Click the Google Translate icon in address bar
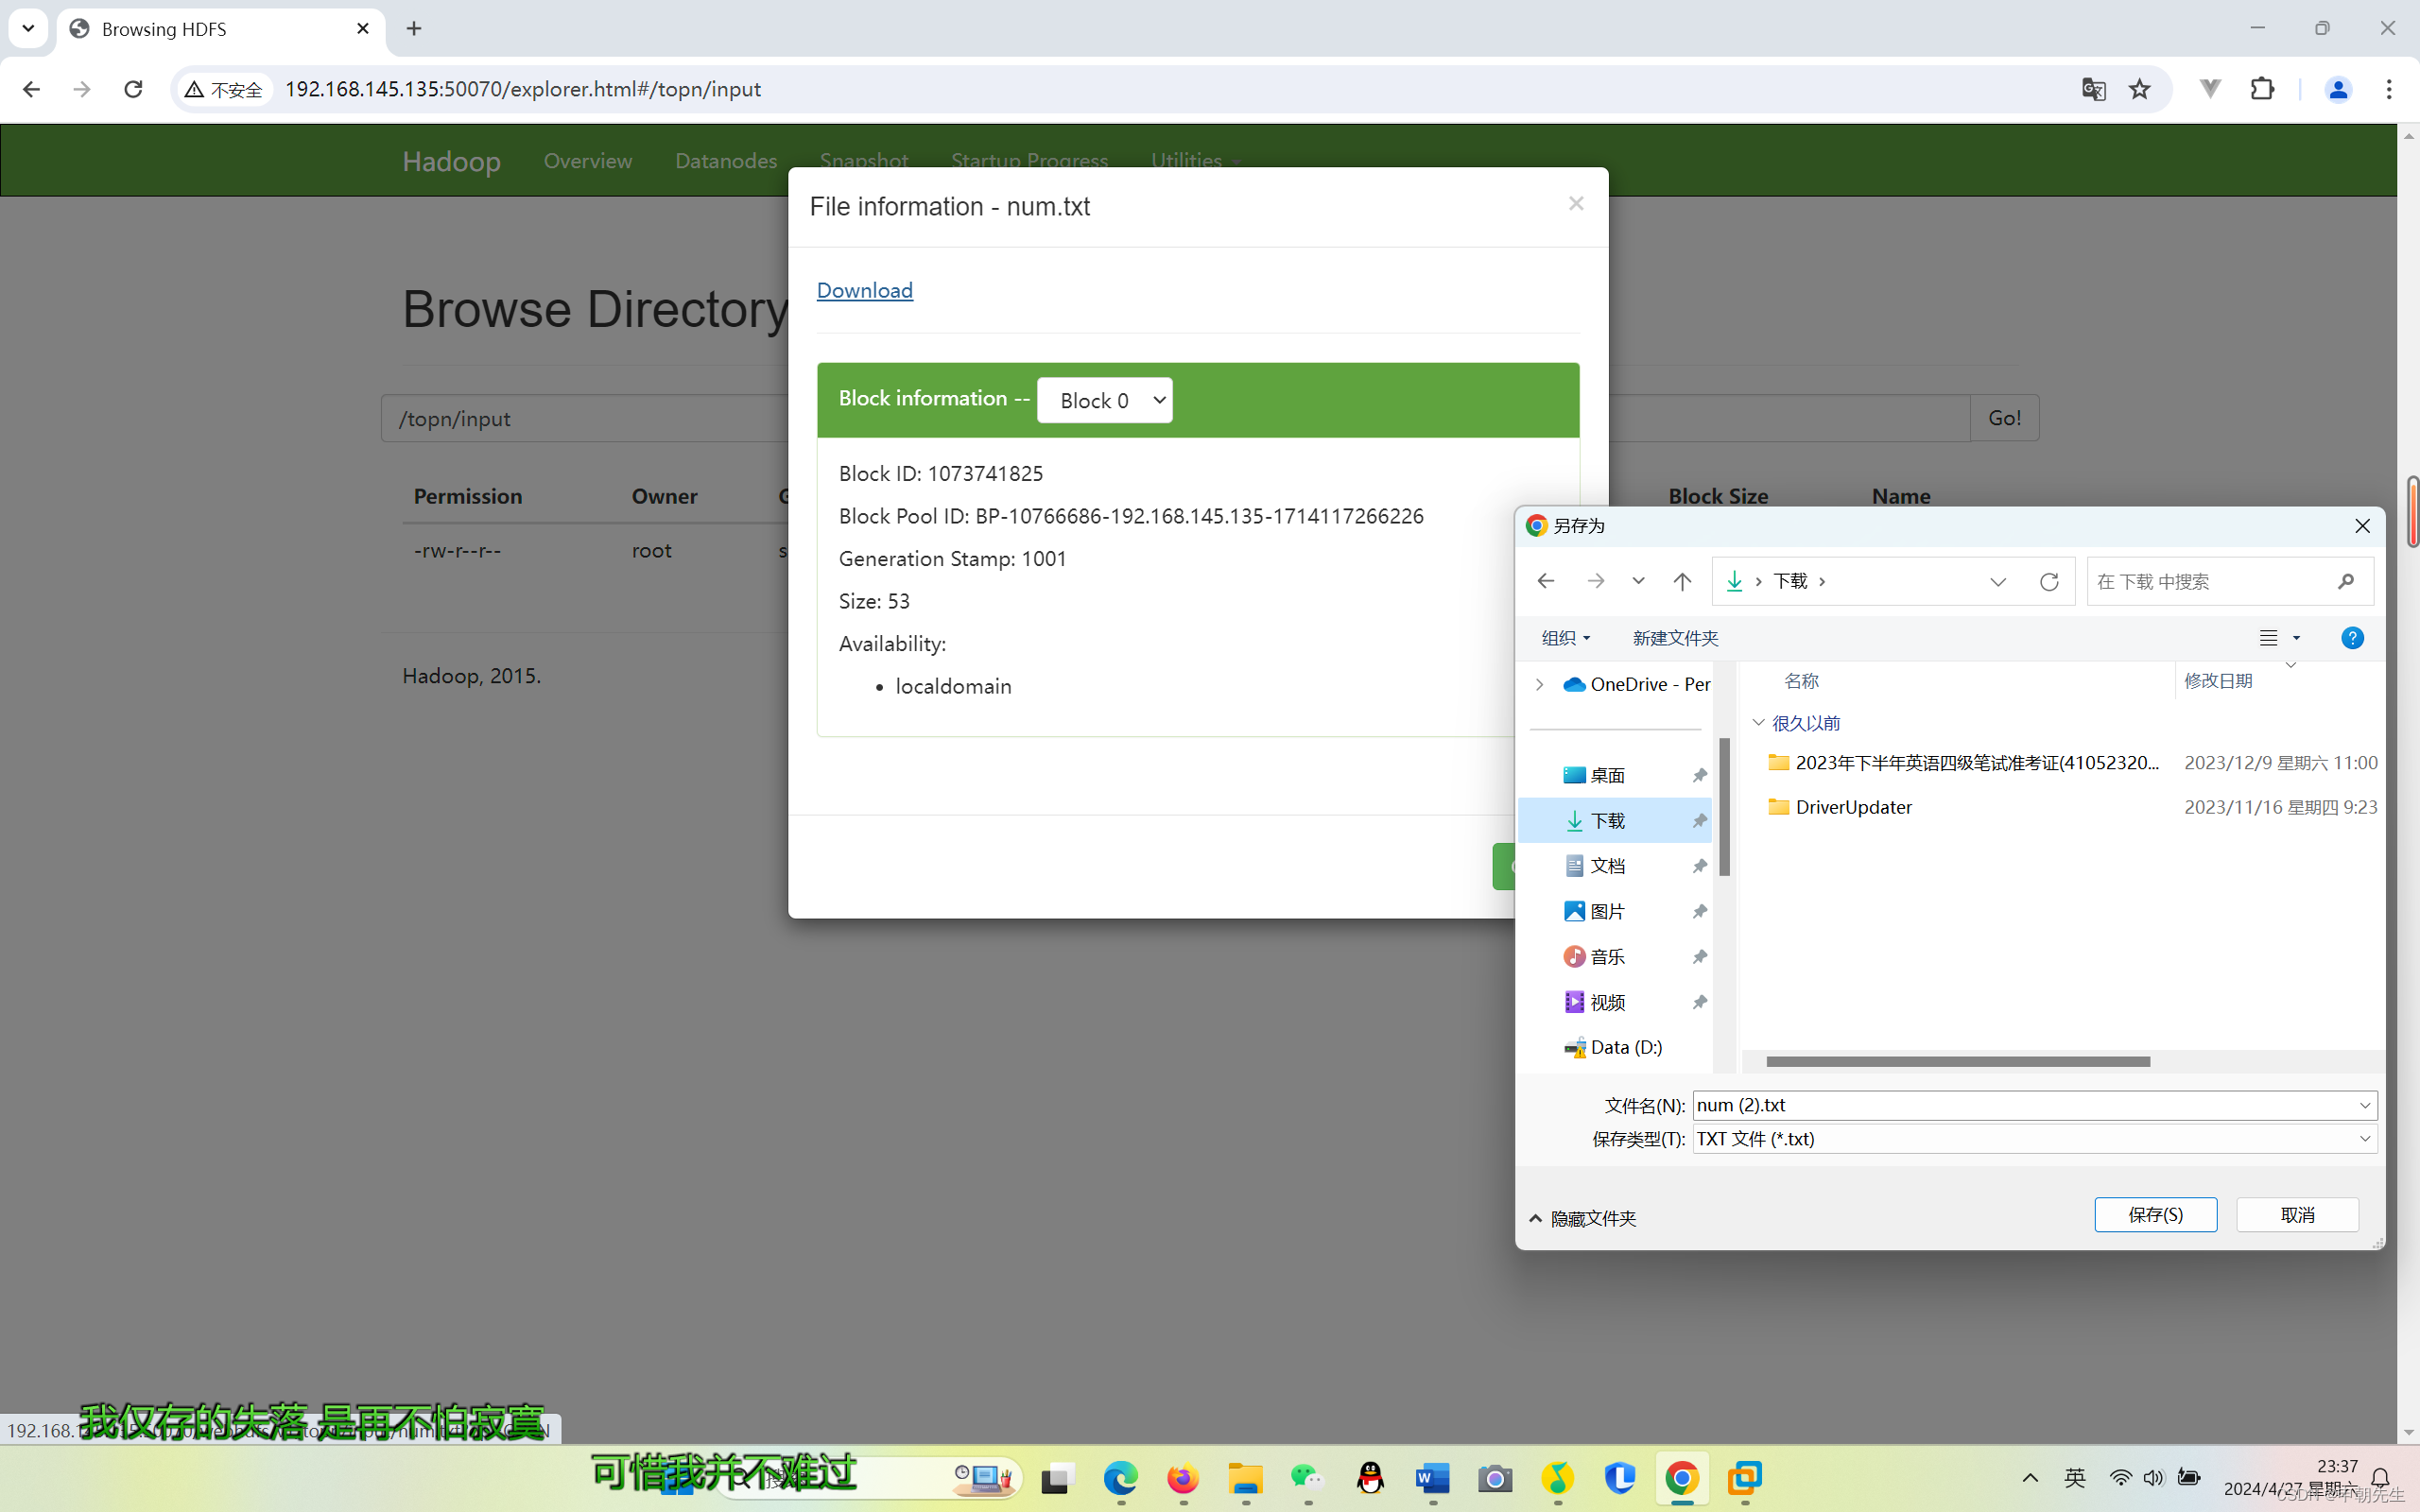This screenshot has width=2420, height=1512. [x=2093, y=89]
